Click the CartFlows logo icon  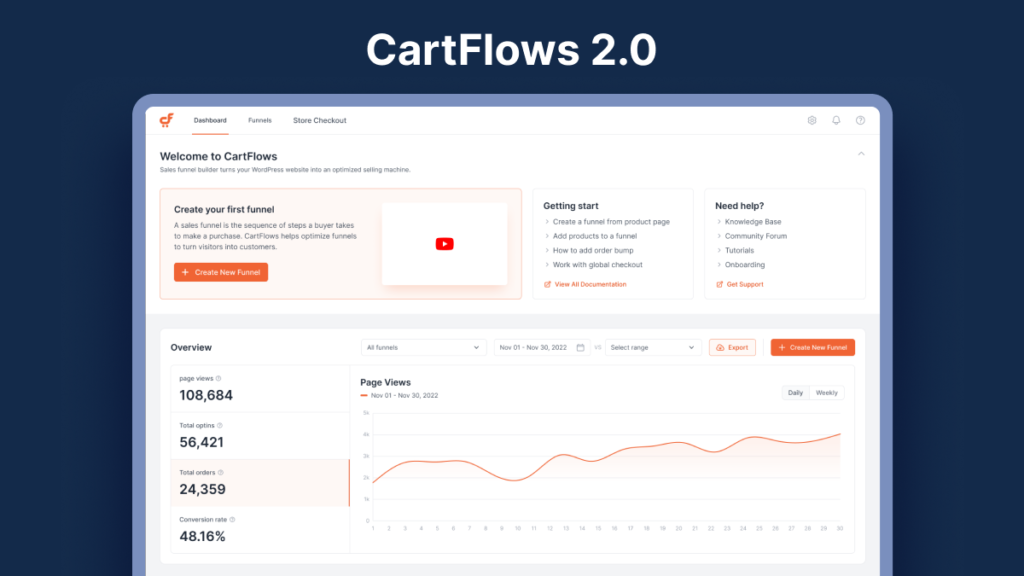167,120
